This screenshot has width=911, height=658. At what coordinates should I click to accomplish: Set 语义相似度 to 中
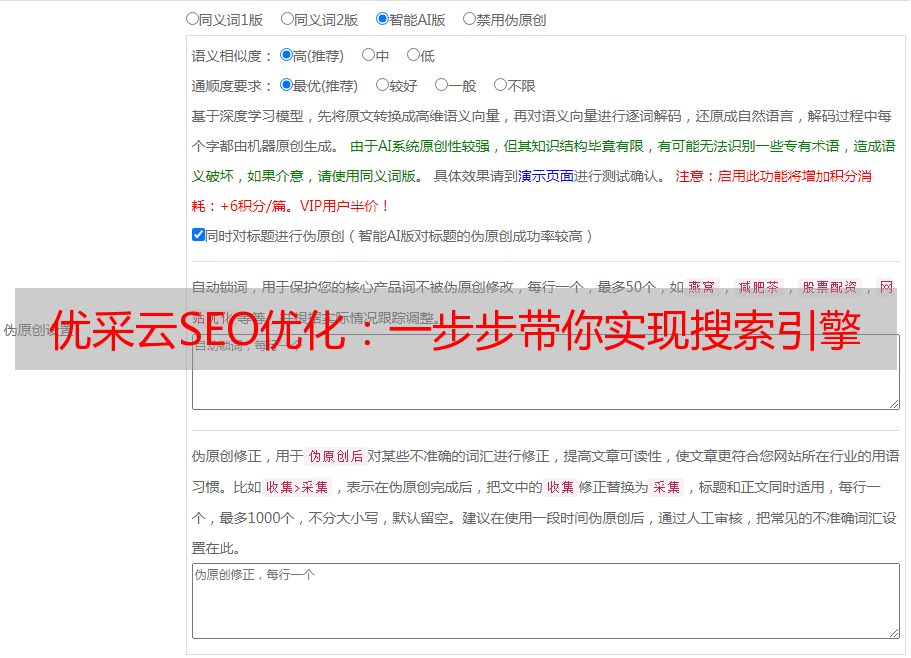(368, 56)
